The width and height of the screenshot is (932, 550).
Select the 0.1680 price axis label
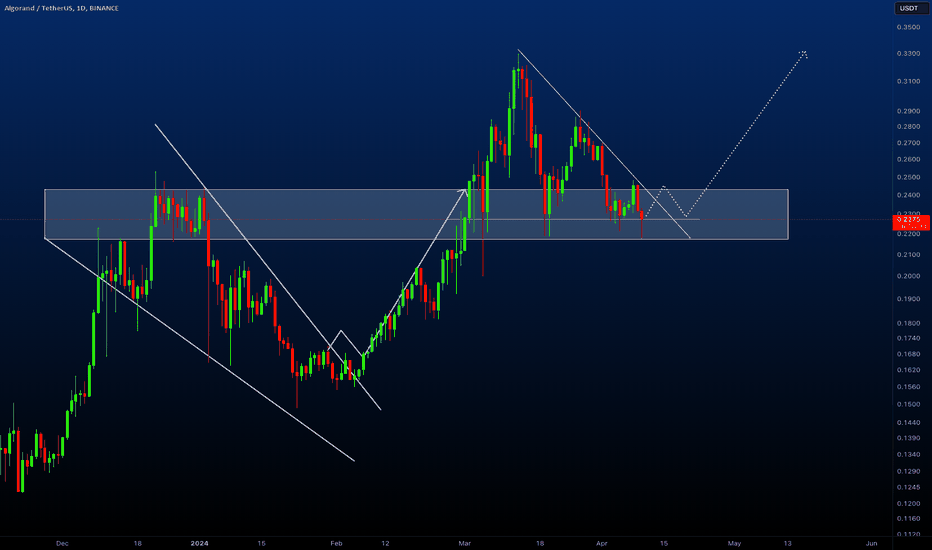click(908, 354)
